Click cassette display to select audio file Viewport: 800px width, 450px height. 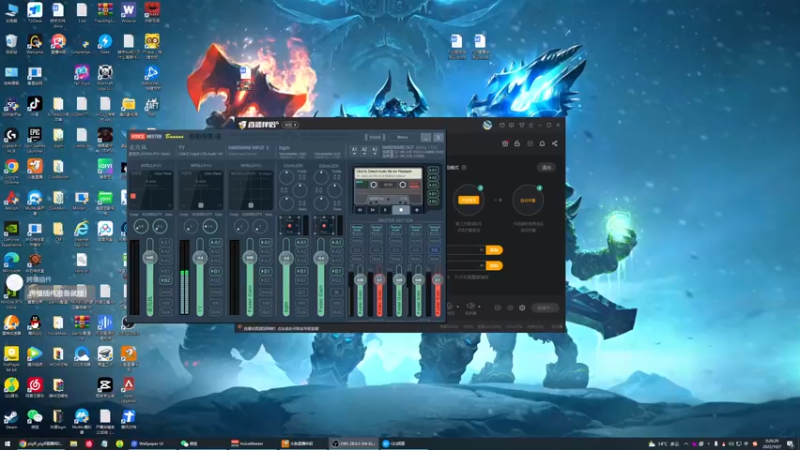pos(388,173)
